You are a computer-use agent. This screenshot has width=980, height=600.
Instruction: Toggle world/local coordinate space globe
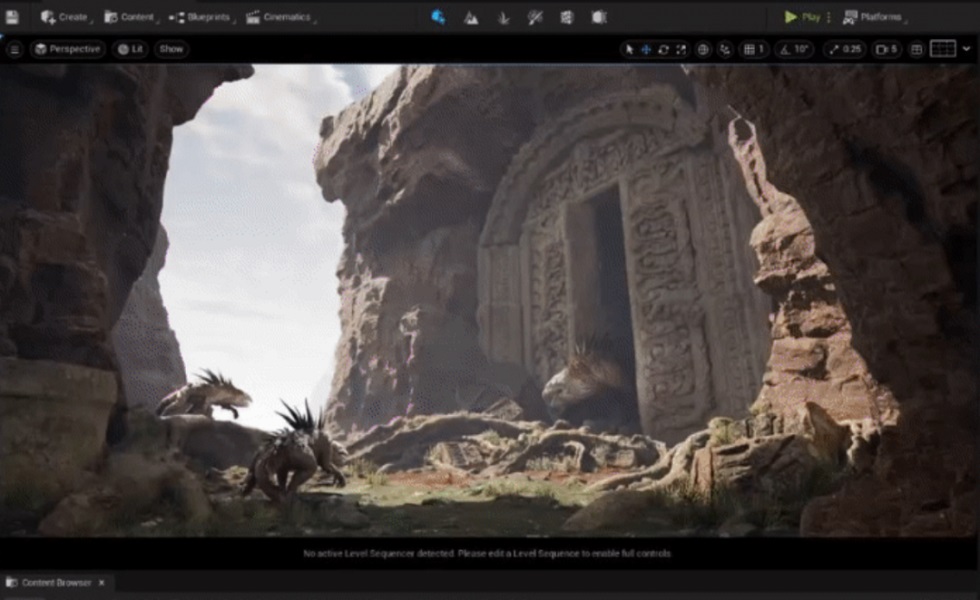coord(703,49)
